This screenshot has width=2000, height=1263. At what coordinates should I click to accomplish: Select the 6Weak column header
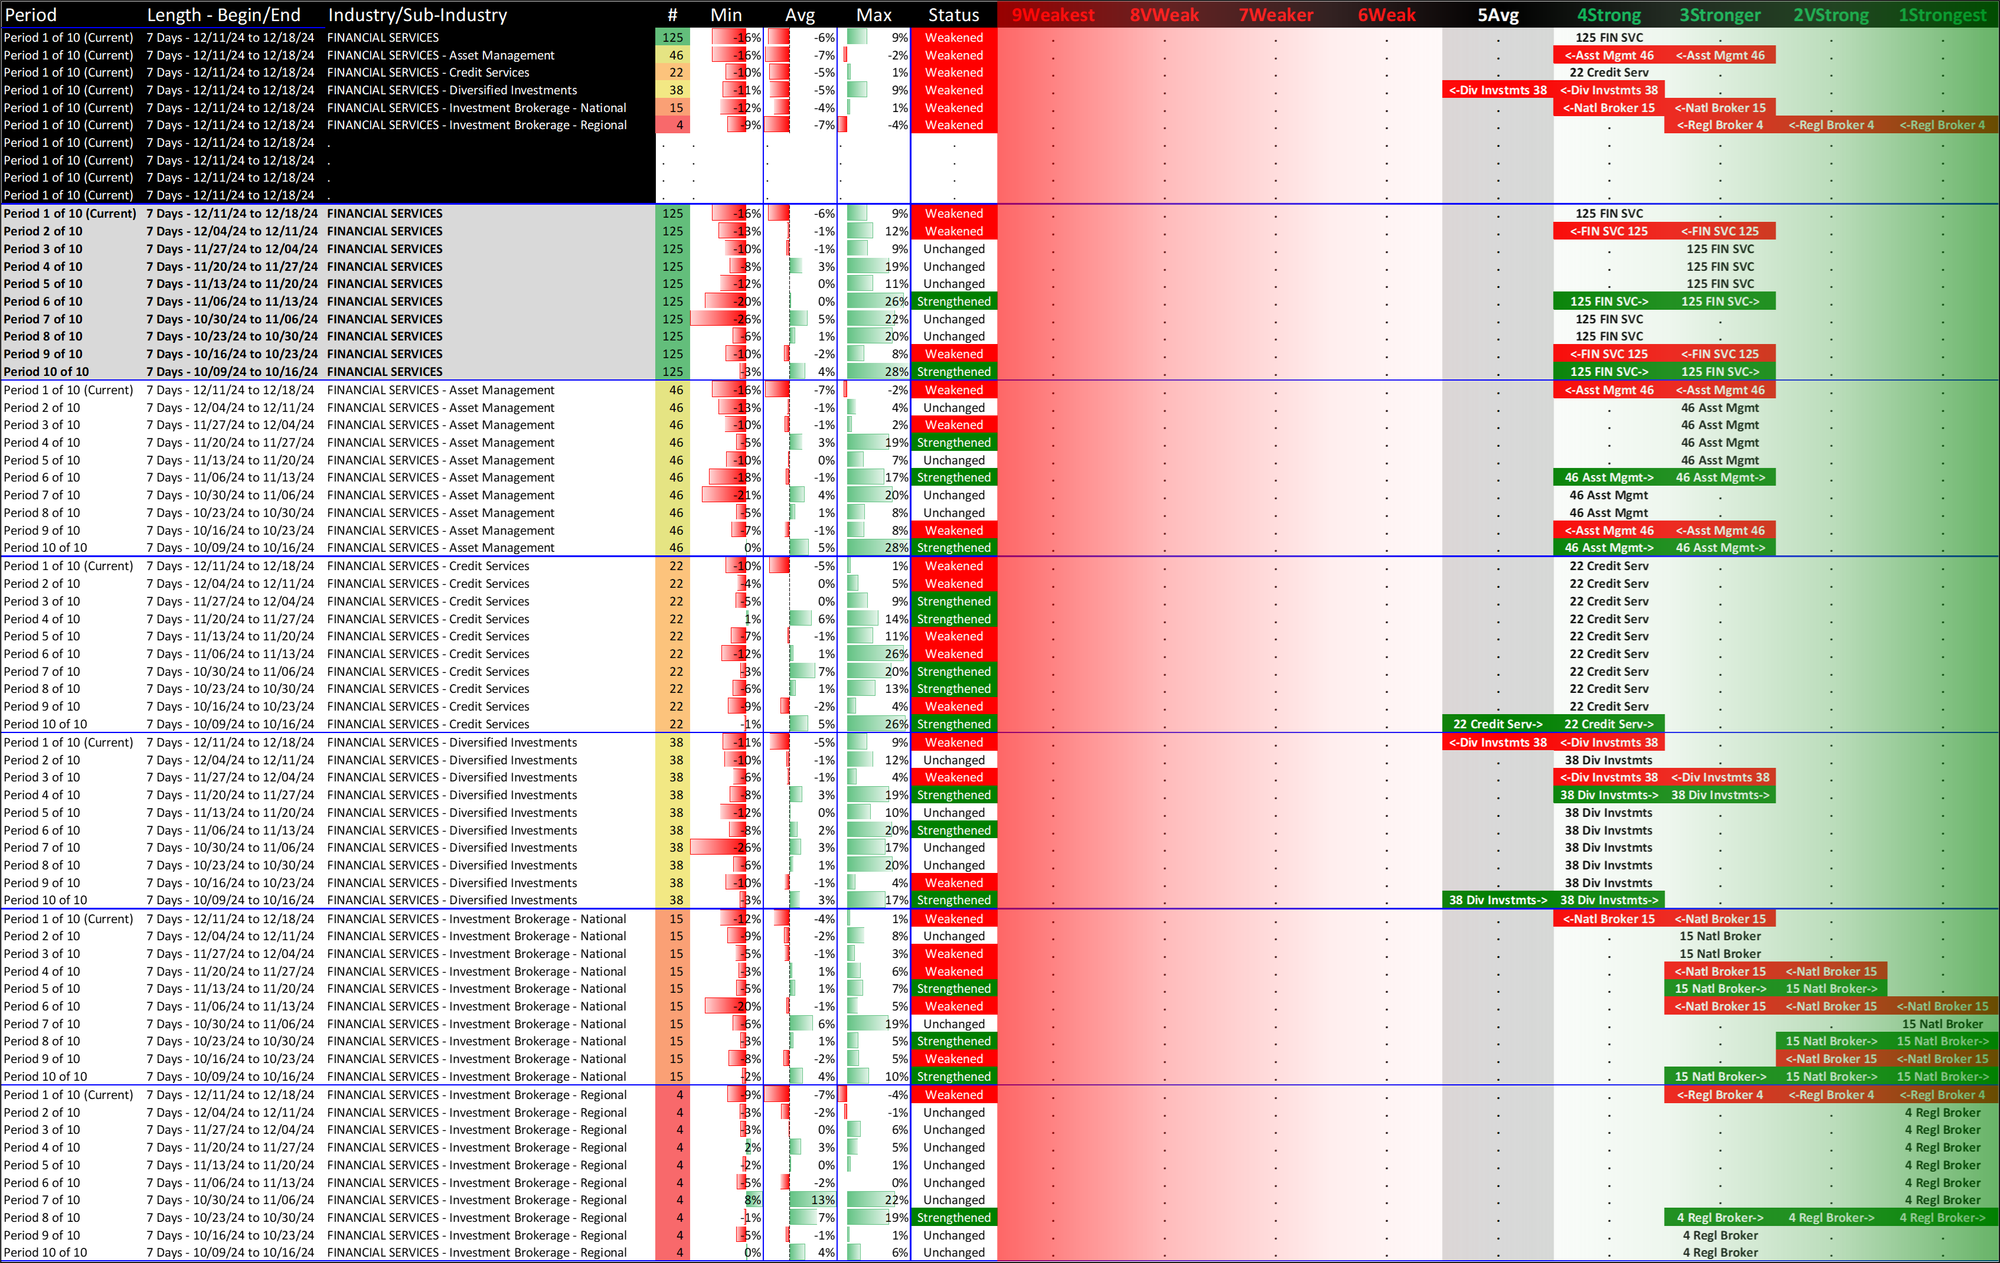pos(1386,15)
